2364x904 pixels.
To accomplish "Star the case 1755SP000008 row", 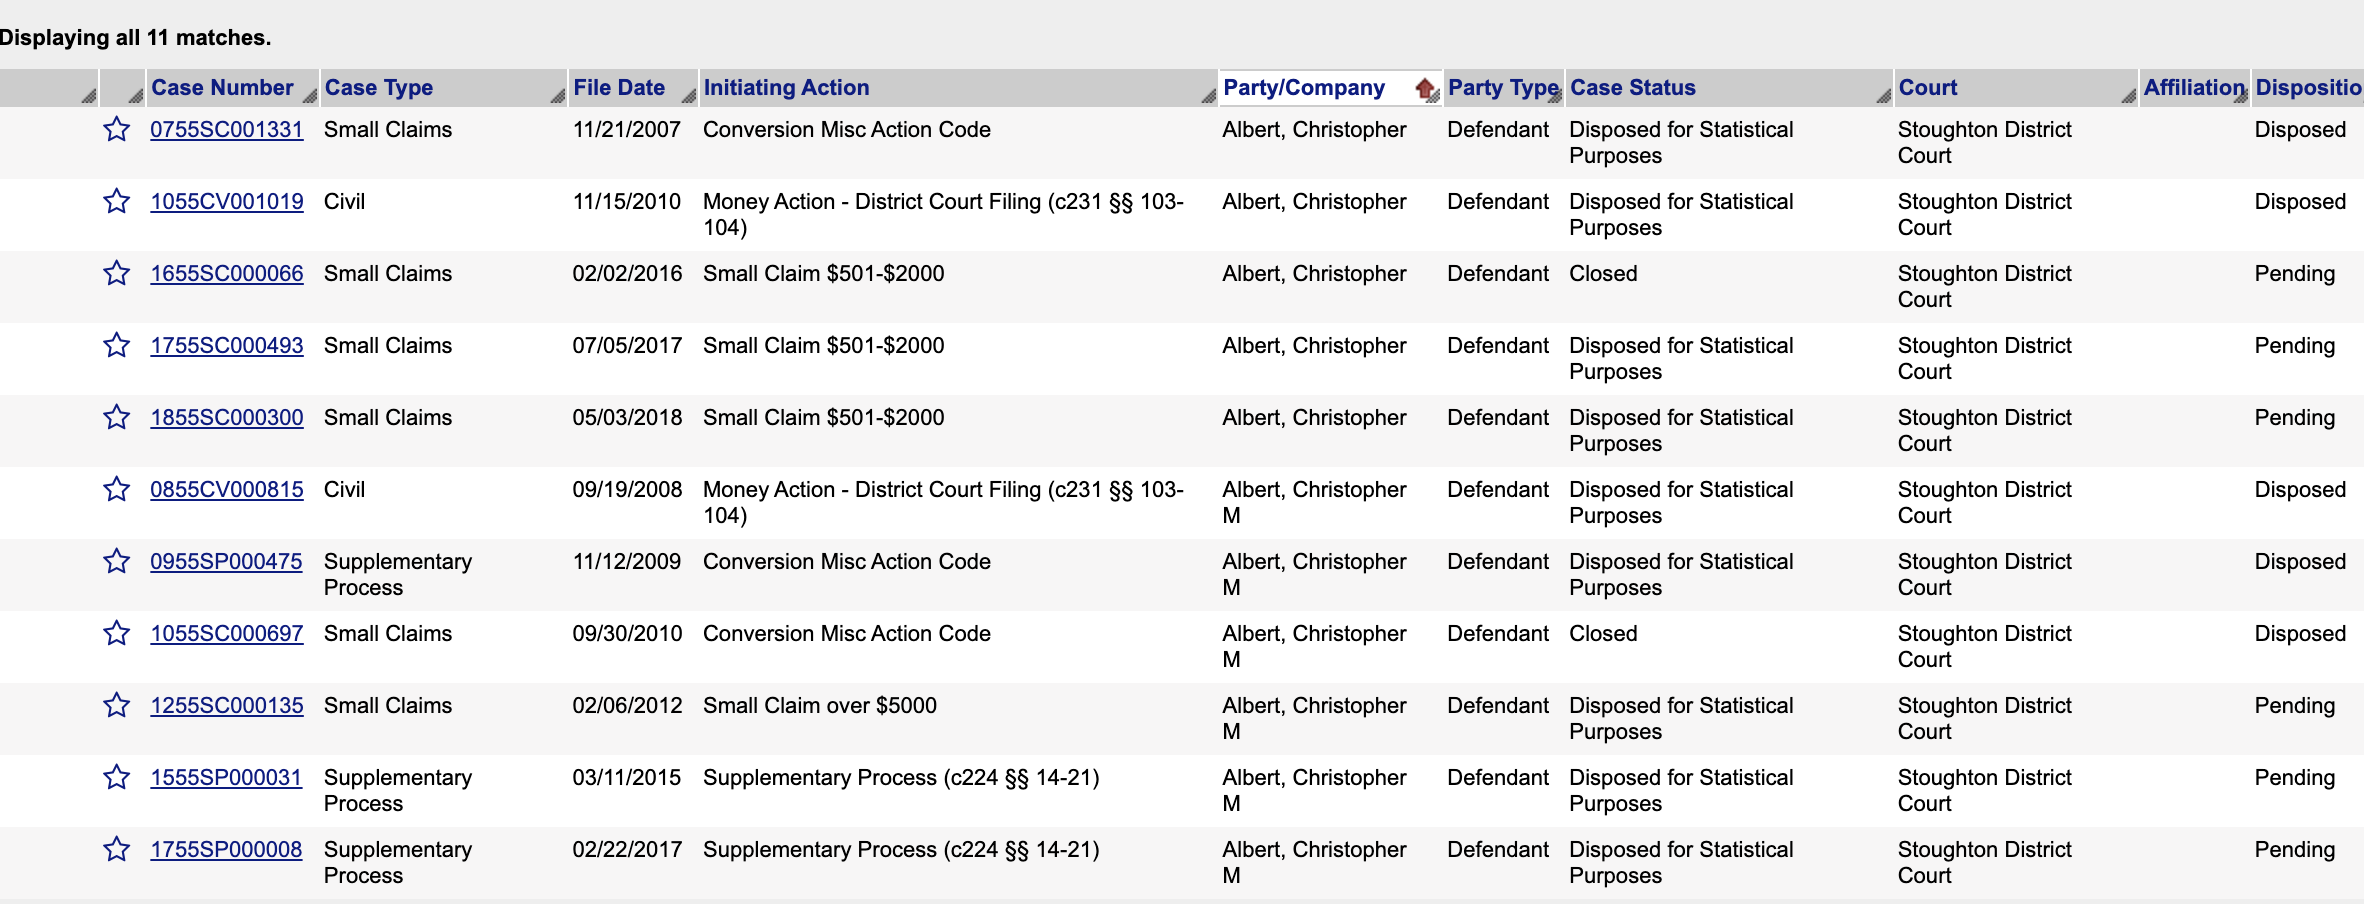I will pos(117,850).
